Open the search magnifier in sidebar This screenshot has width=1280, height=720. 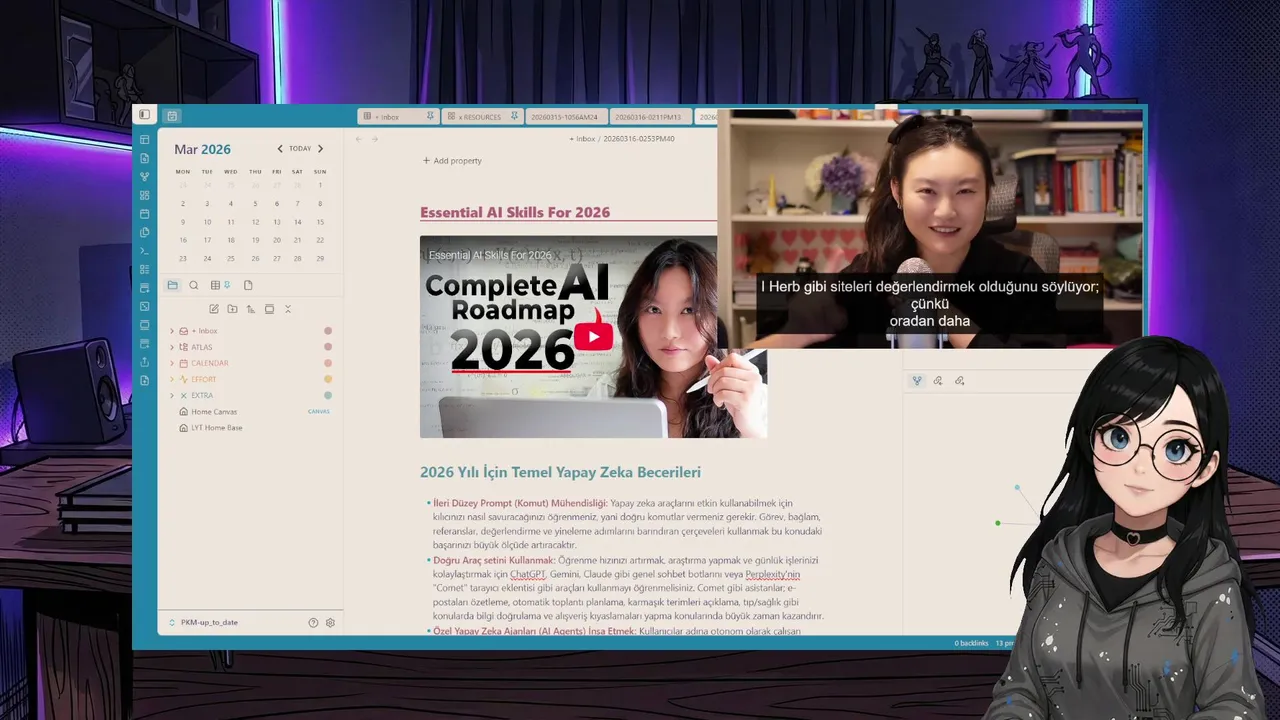tap(194, 285)
